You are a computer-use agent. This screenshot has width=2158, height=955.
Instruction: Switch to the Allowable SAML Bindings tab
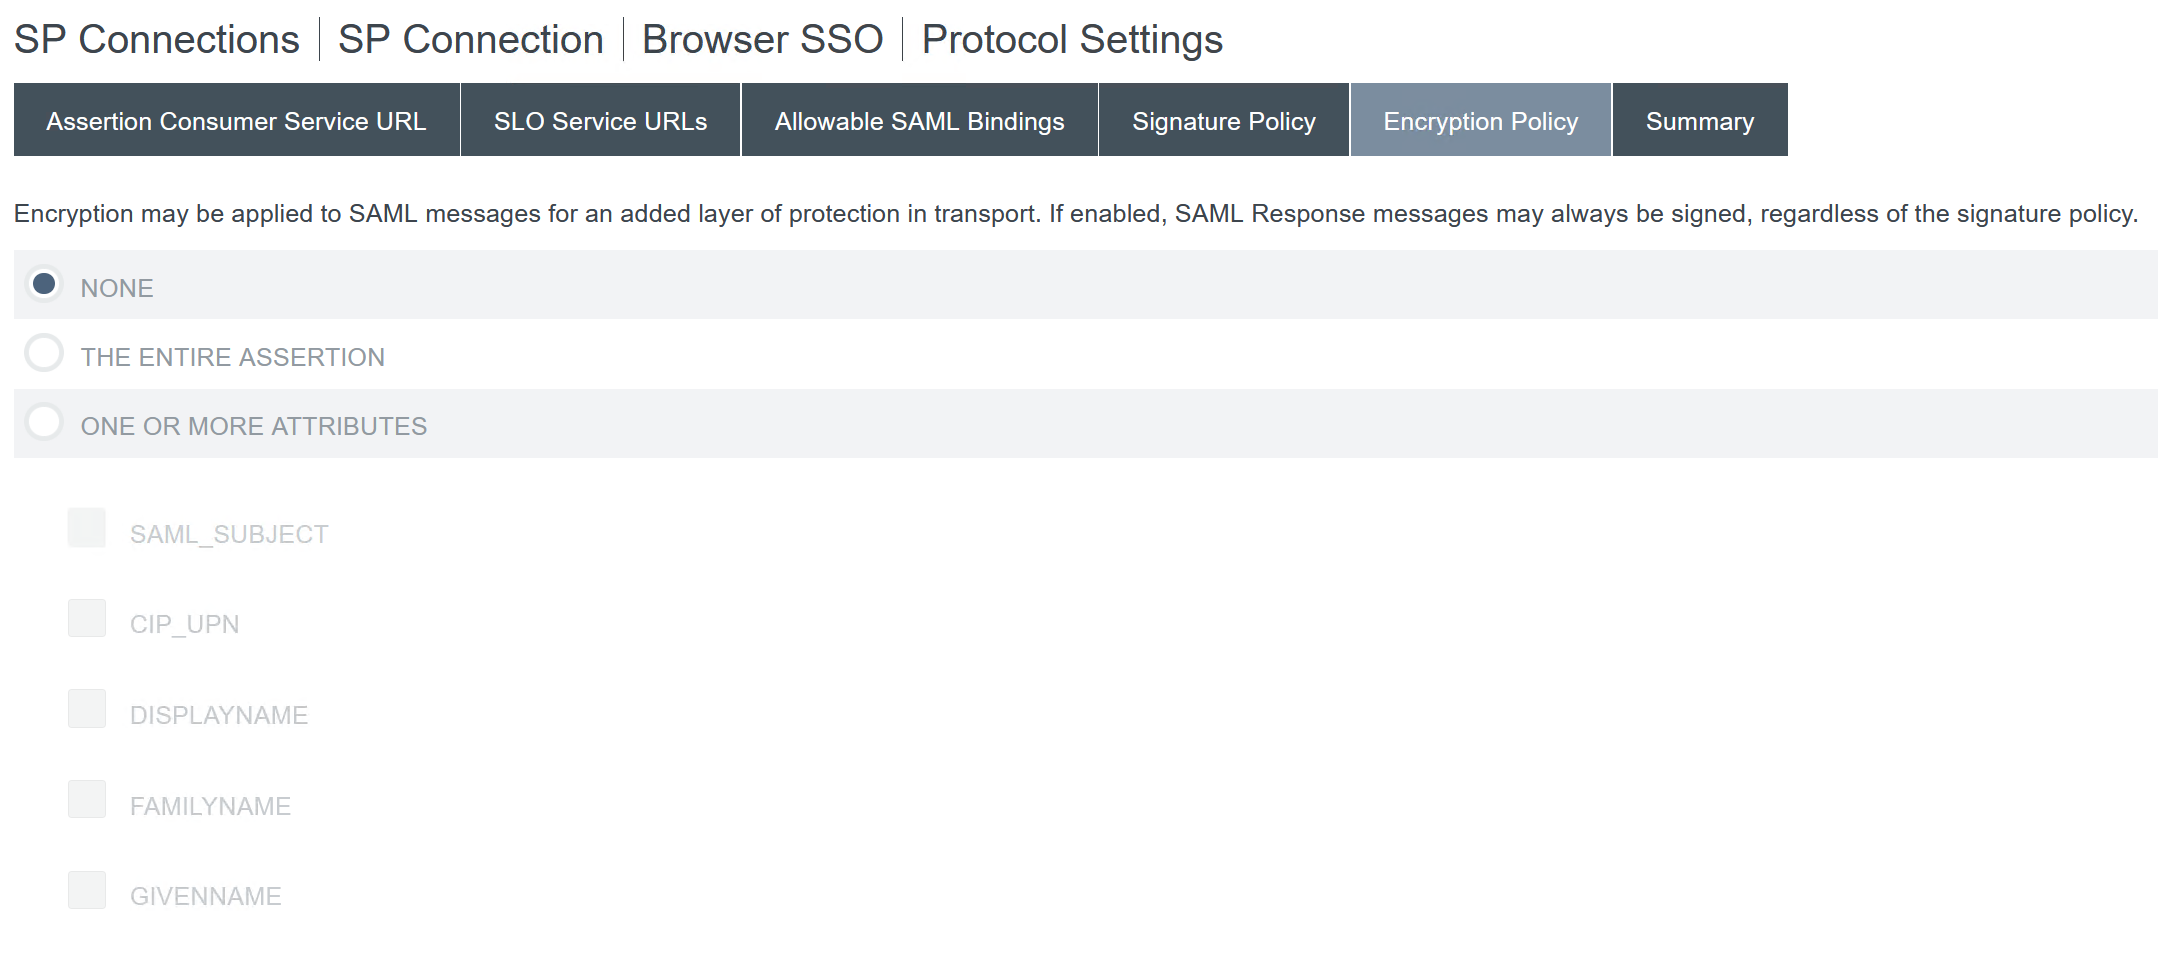917,120
